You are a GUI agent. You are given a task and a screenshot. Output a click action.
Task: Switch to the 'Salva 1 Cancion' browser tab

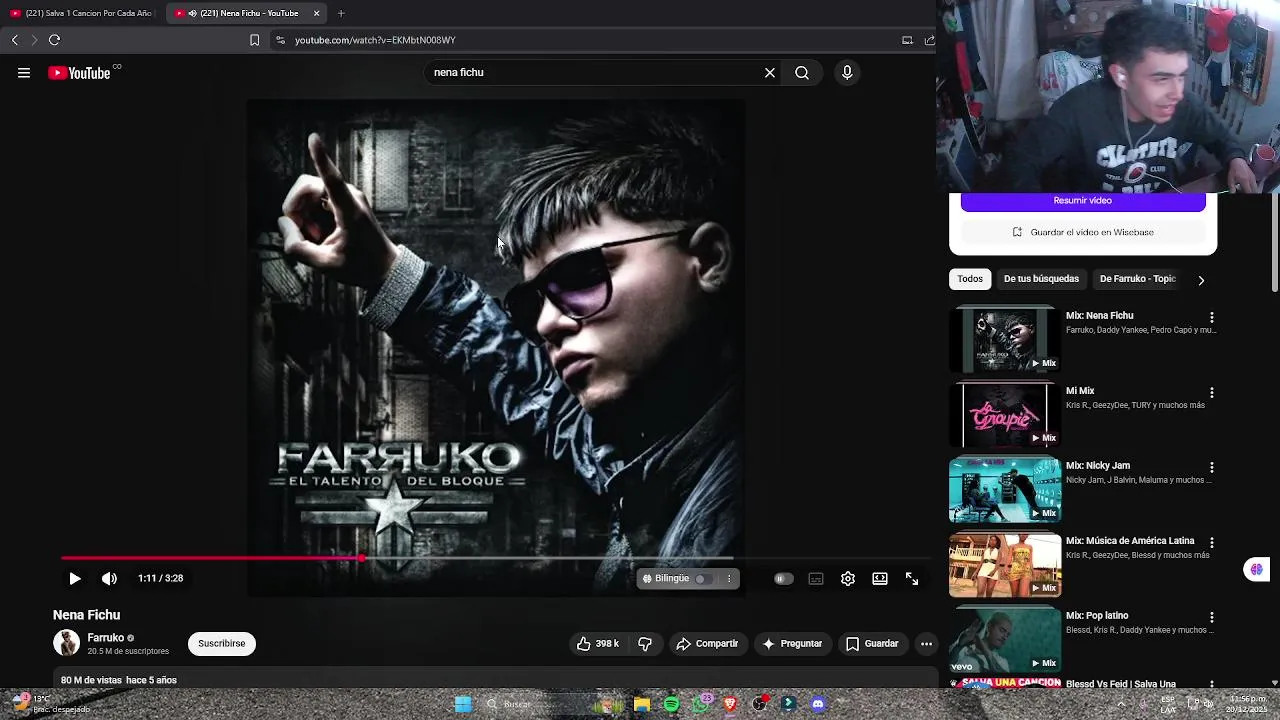(x=82, y=13)
